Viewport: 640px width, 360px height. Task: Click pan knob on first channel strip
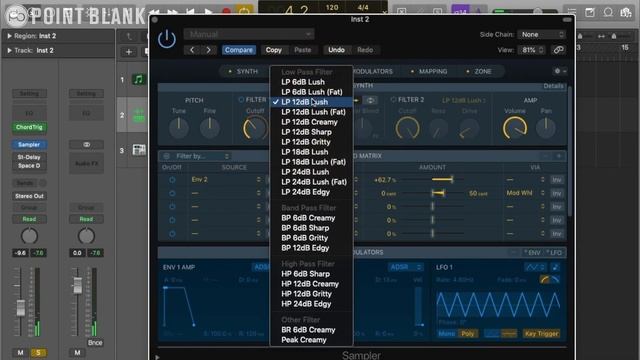click(29, 236)
